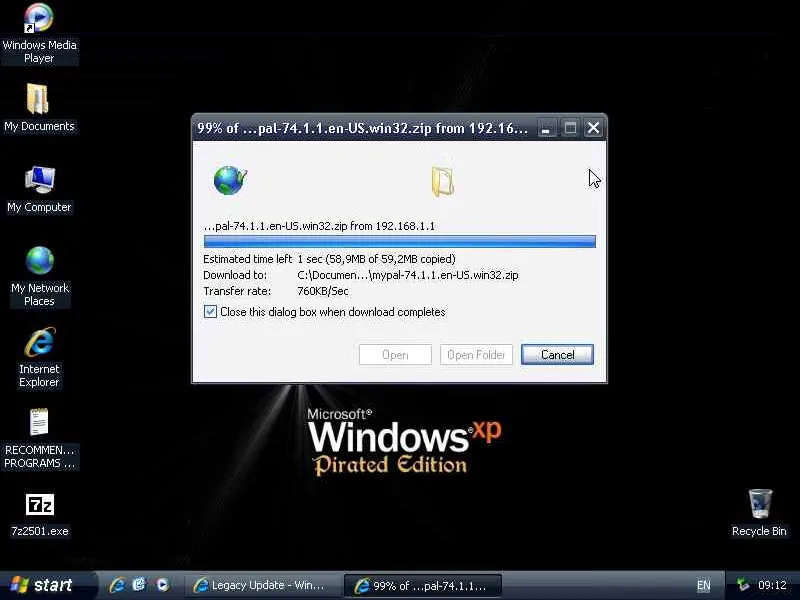
Task: Click the 09:12 taskbar clock
Action: 772,585
